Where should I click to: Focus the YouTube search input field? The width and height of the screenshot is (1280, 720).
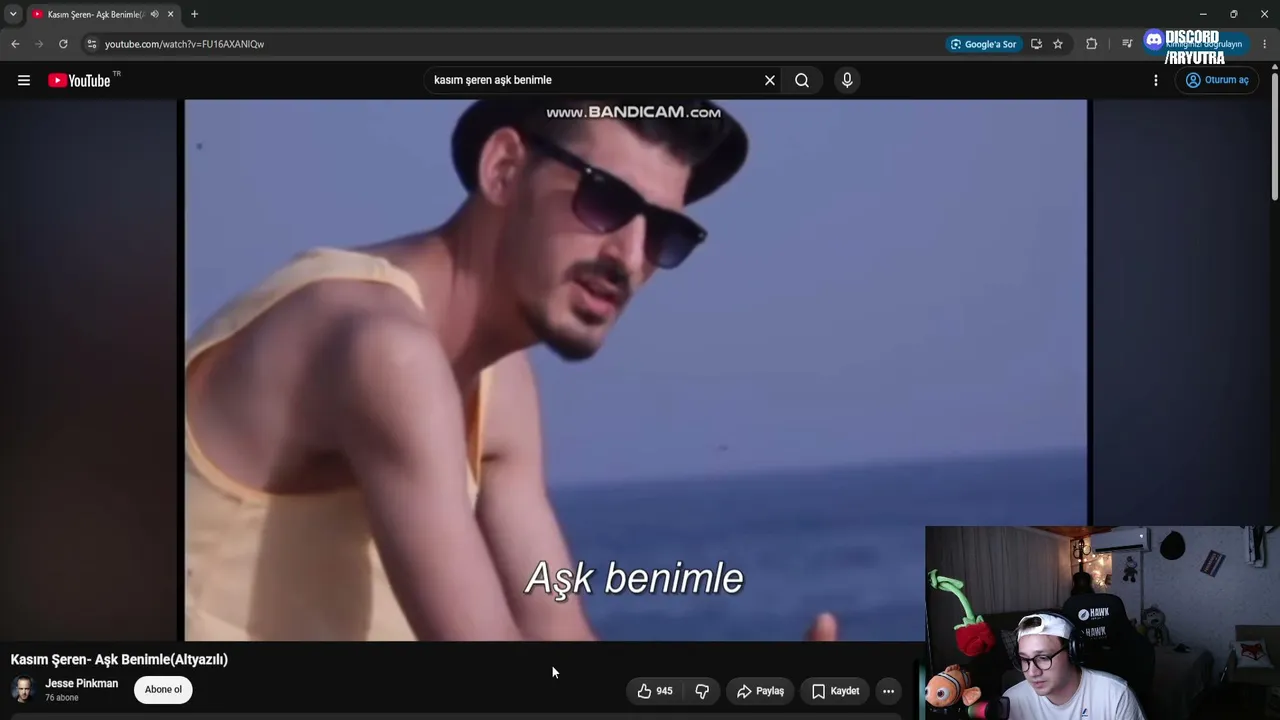592,80
